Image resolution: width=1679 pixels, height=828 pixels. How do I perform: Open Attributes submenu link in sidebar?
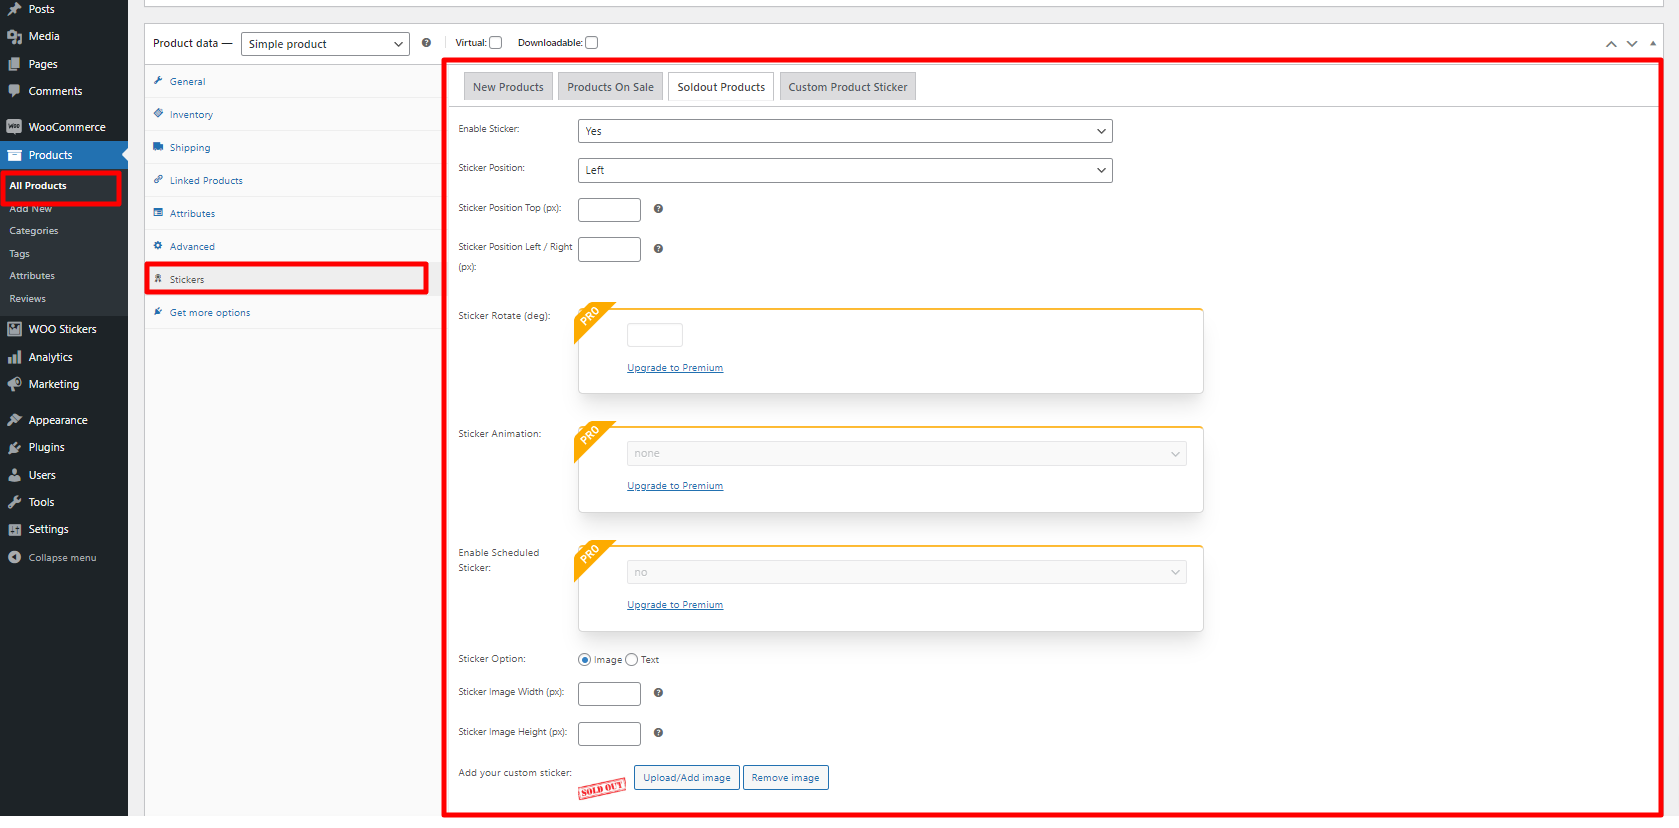pyautogui.click(x=32, y=276)
